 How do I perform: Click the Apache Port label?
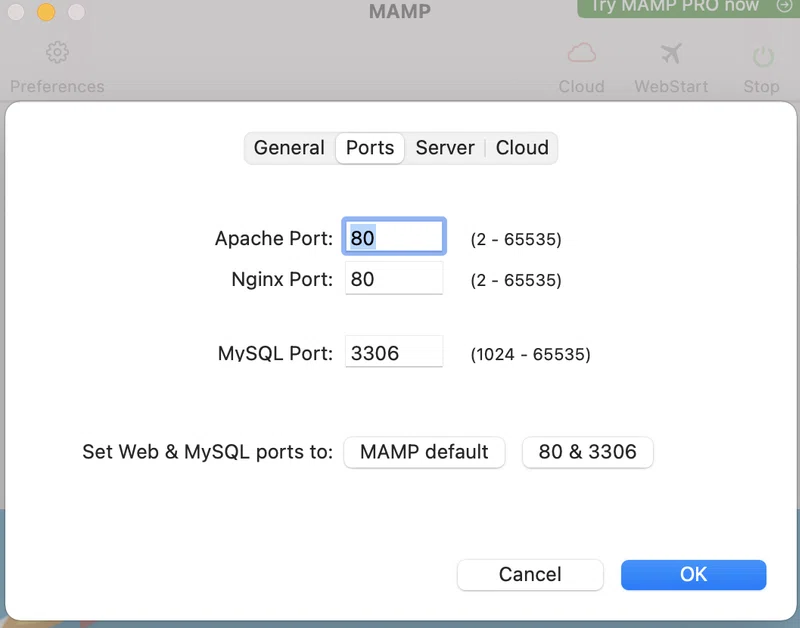pos(273,239)
